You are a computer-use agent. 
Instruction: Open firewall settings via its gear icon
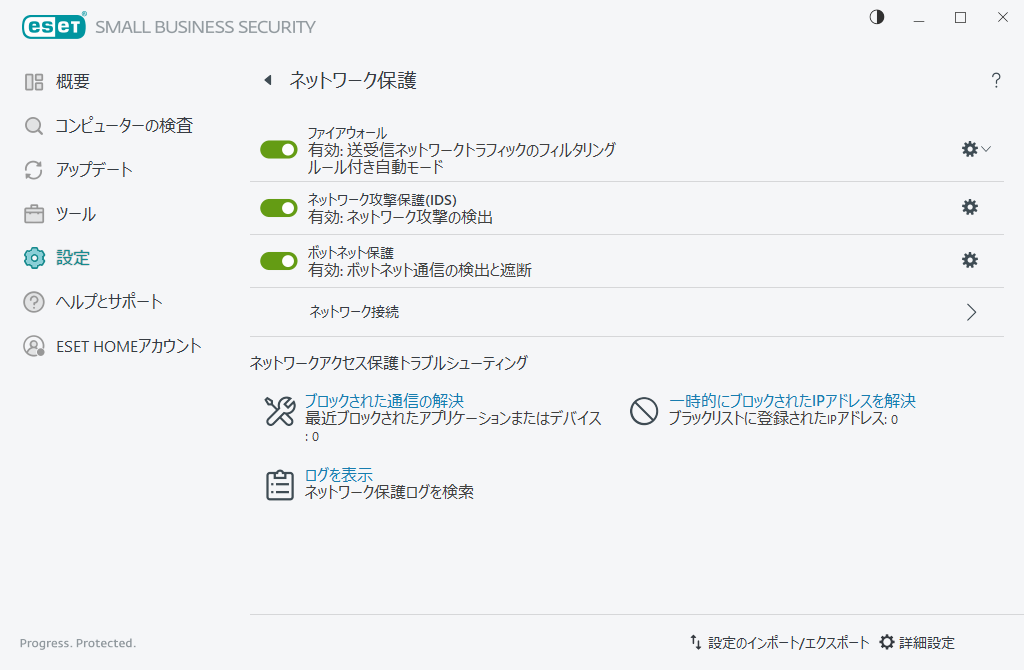(968, 148)
